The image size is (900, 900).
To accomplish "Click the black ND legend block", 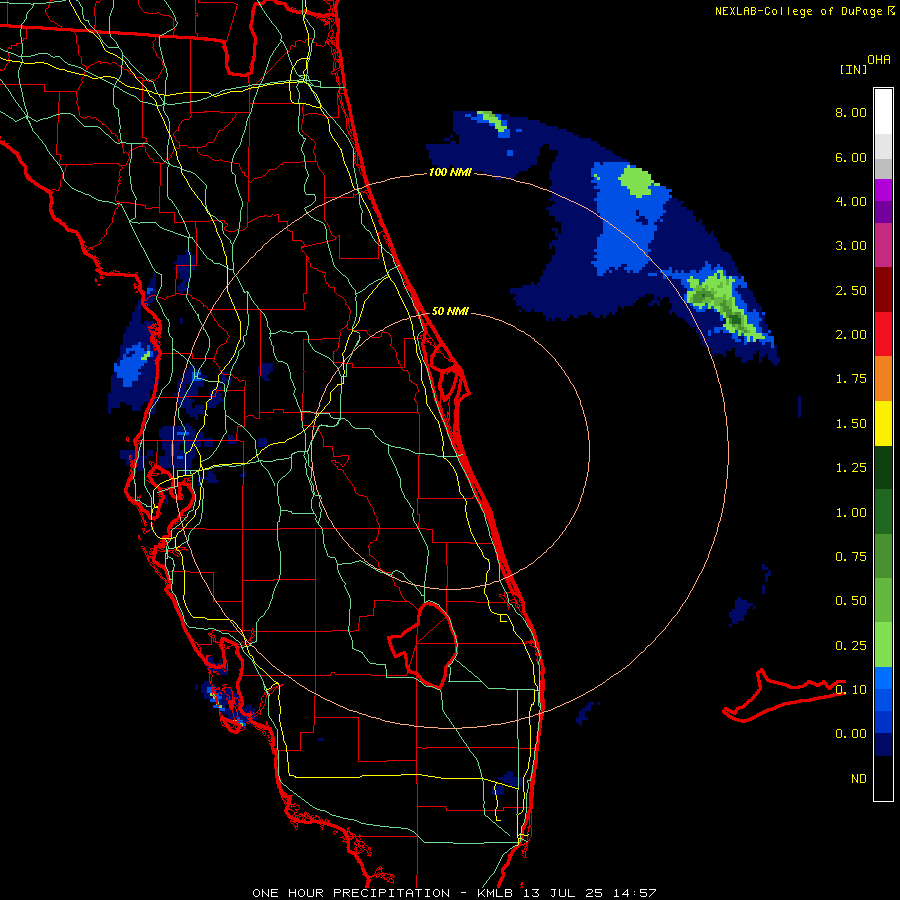I will (x=883, y=778).
